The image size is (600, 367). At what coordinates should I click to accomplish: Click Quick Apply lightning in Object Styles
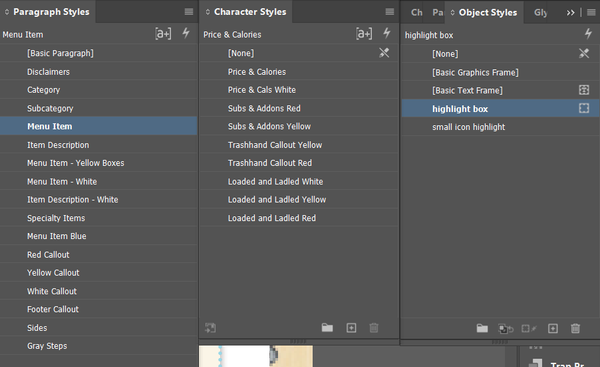click(x=588, y=34)
